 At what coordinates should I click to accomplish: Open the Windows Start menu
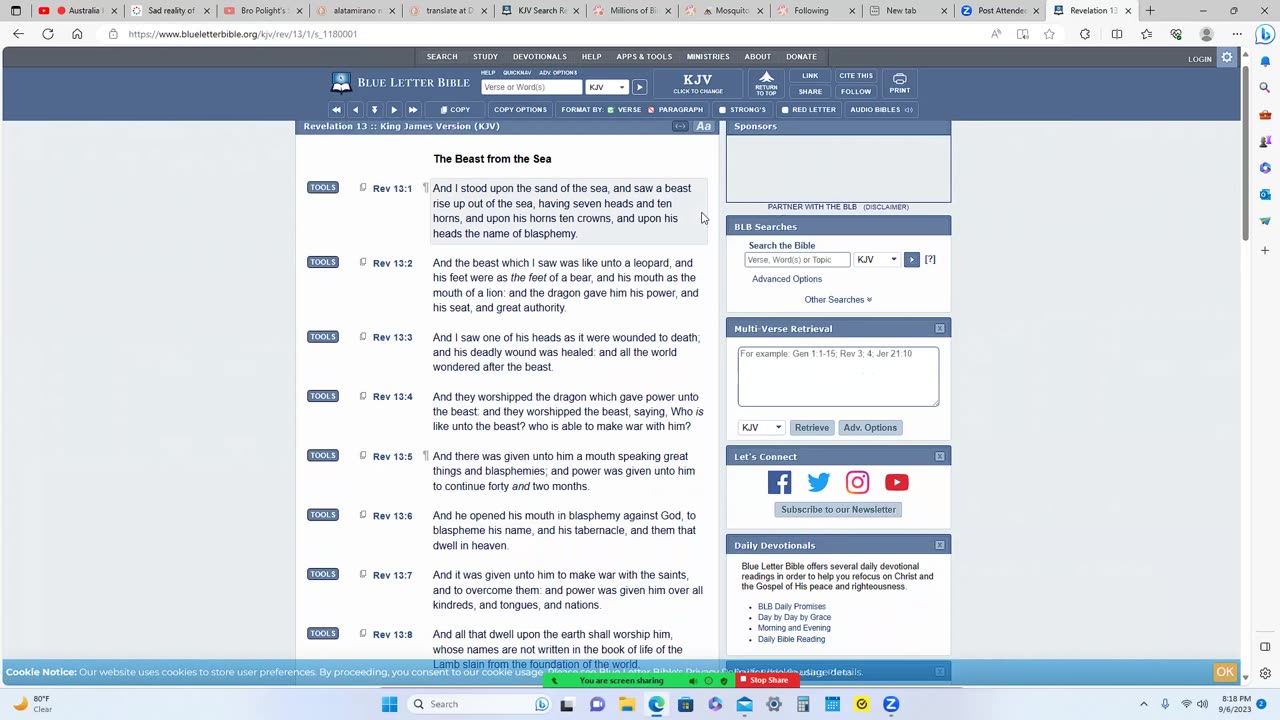(x=389, y=704)
